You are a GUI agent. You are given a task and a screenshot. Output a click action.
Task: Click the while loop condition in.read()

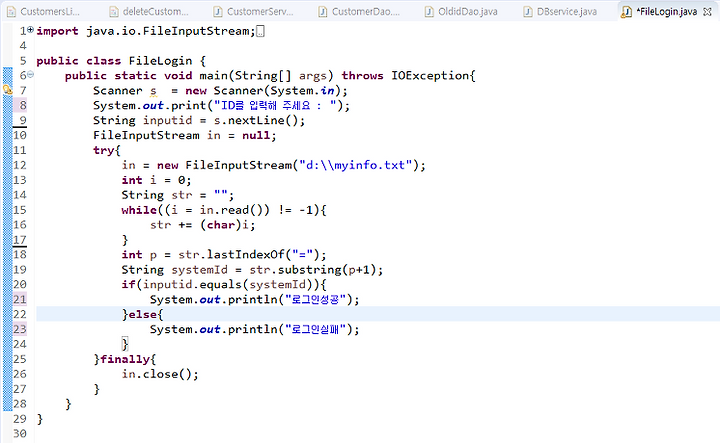(234, 210)
